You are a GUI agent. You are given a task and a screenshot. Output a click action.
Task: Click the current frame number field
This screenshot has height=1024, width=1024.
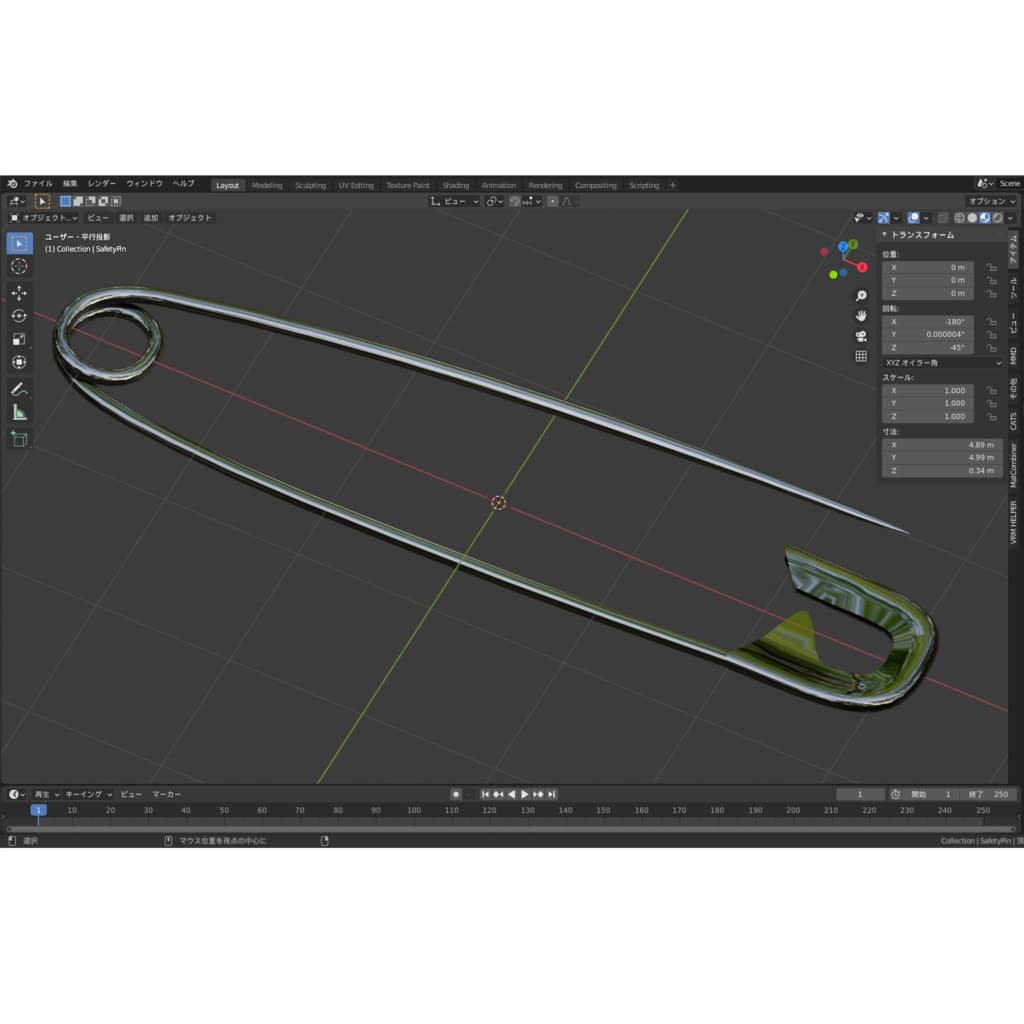click(860, 795)
